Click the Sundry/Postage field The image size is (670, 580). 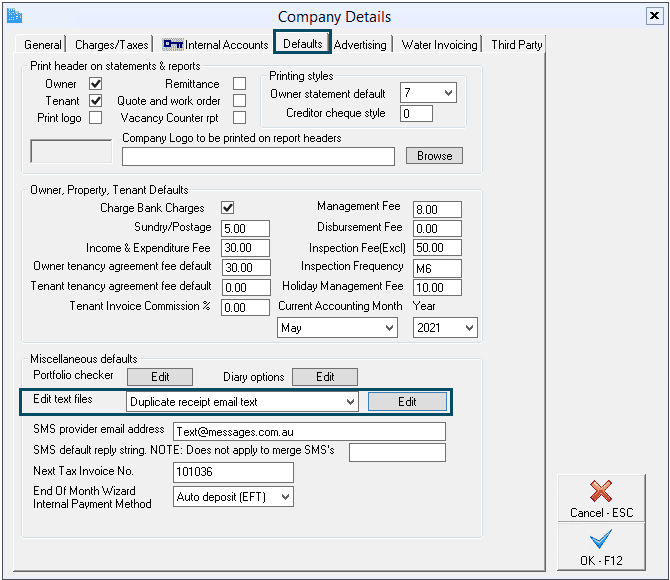(x=245, y=228)
